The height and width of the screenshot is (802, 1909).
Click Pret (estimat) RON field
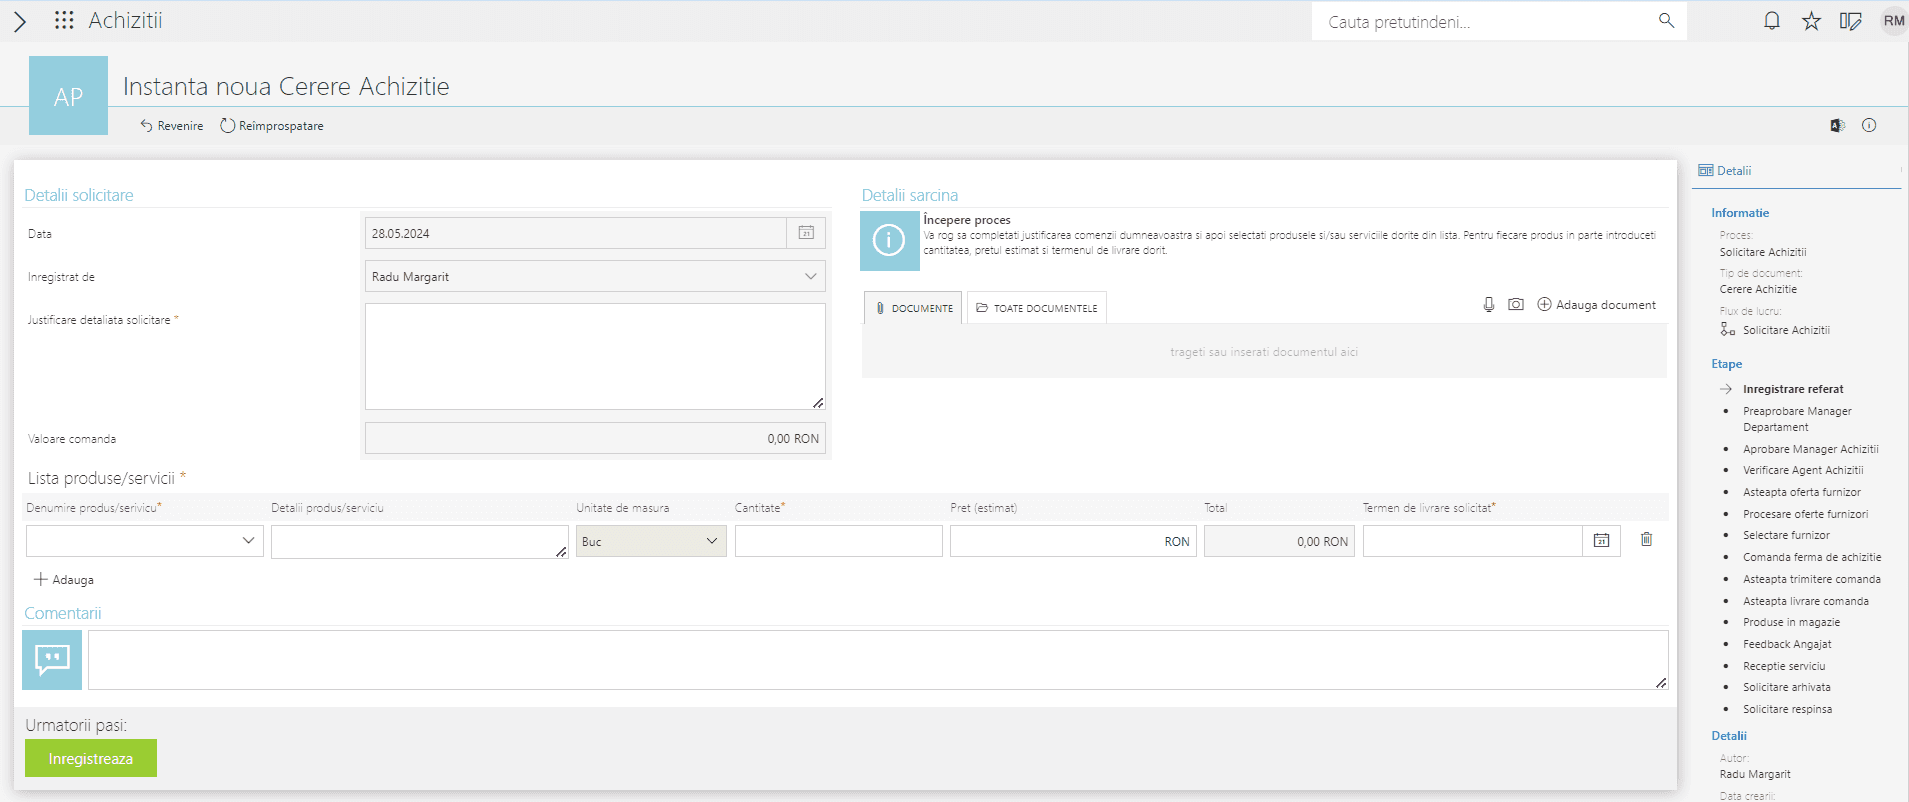pyautogui.click(x=1073, y=541)
